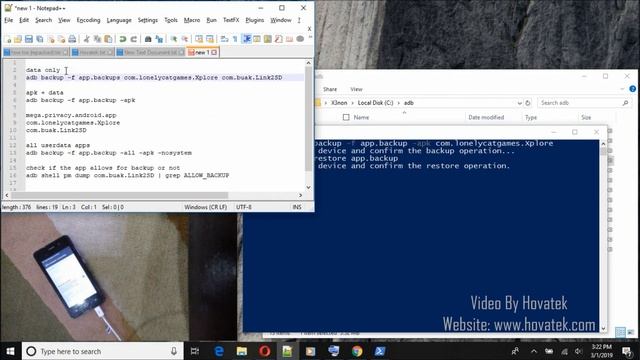This screenshot has width=640, height=360.
Task: Create a new file in Notepad++ toolbar
Action: pos(8,39)
